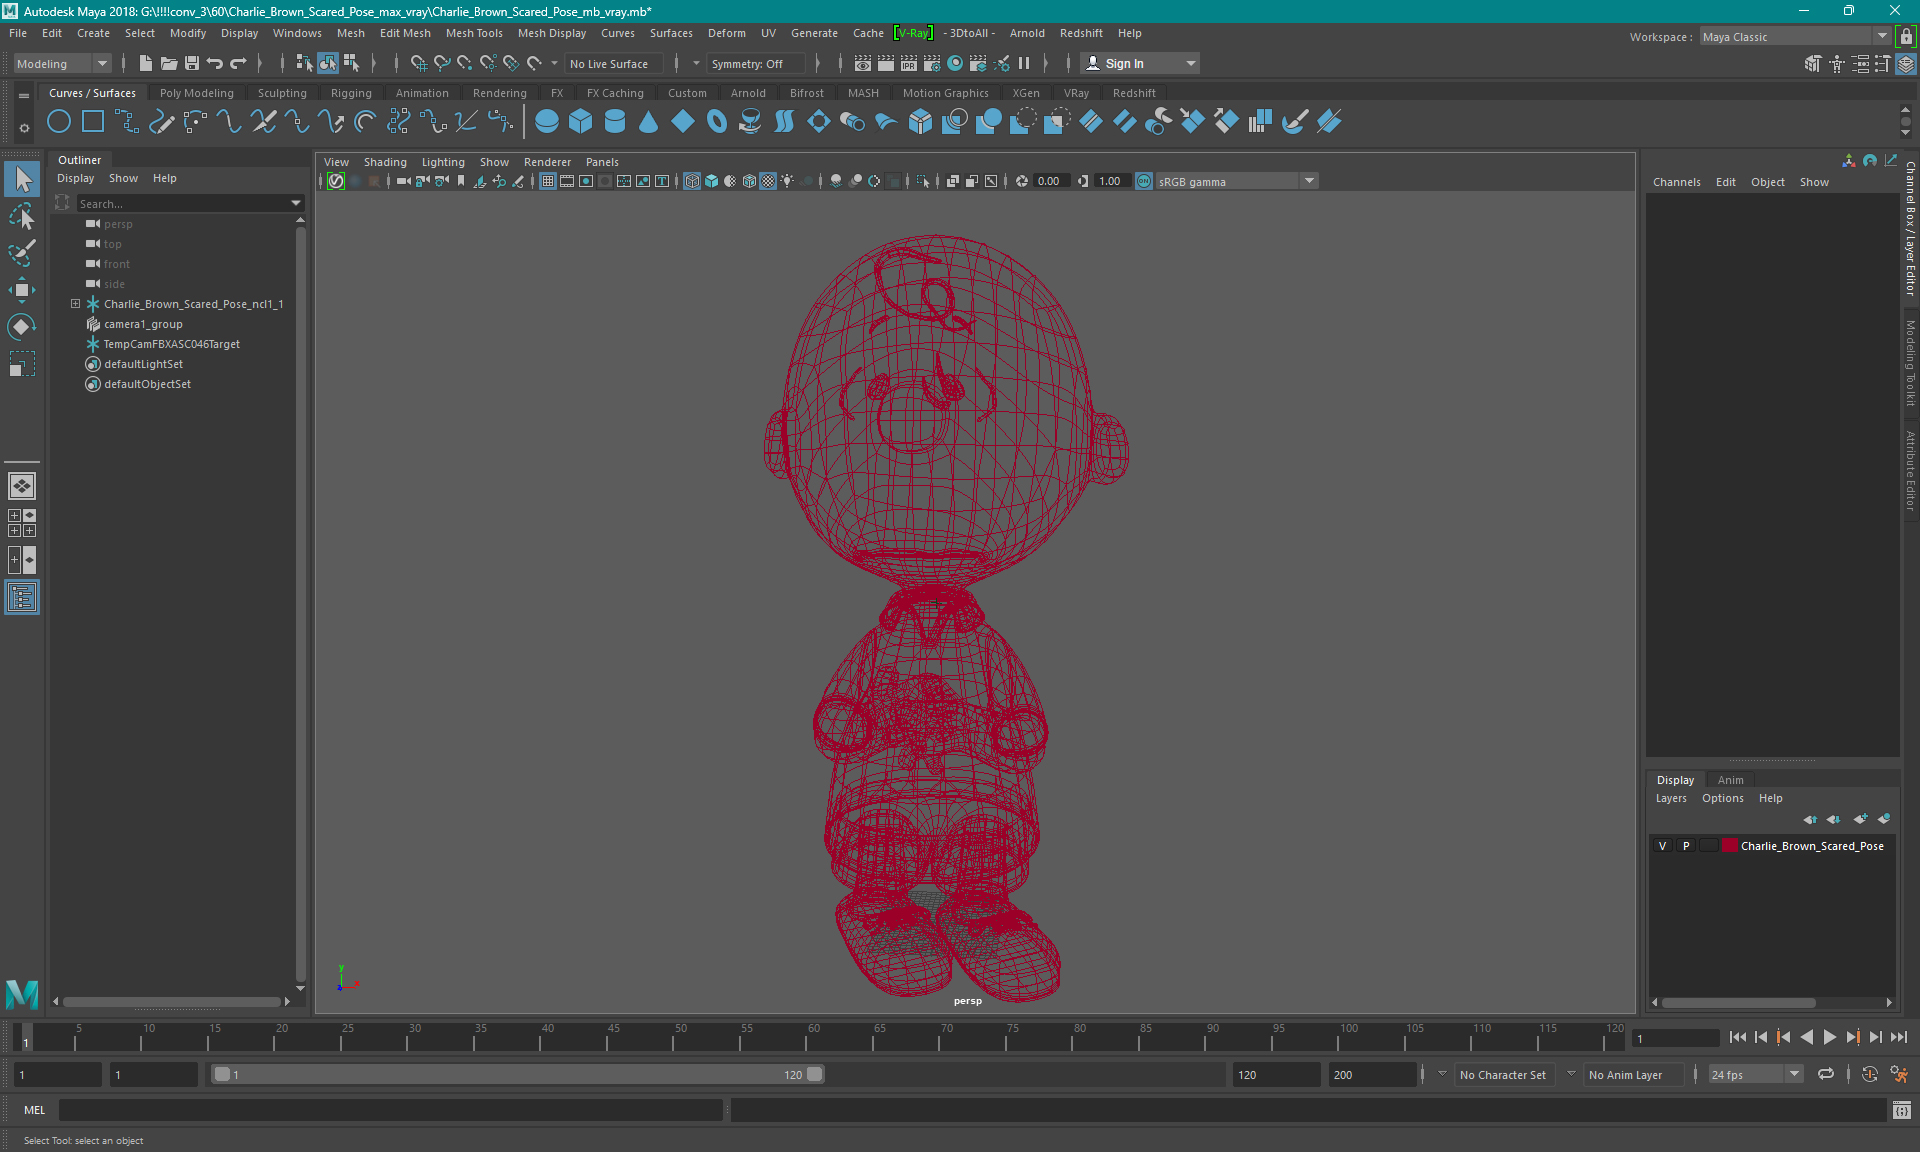Toggle layer visibility V for Charlie_Brown_Scared_Pose

coord(1662,846)
